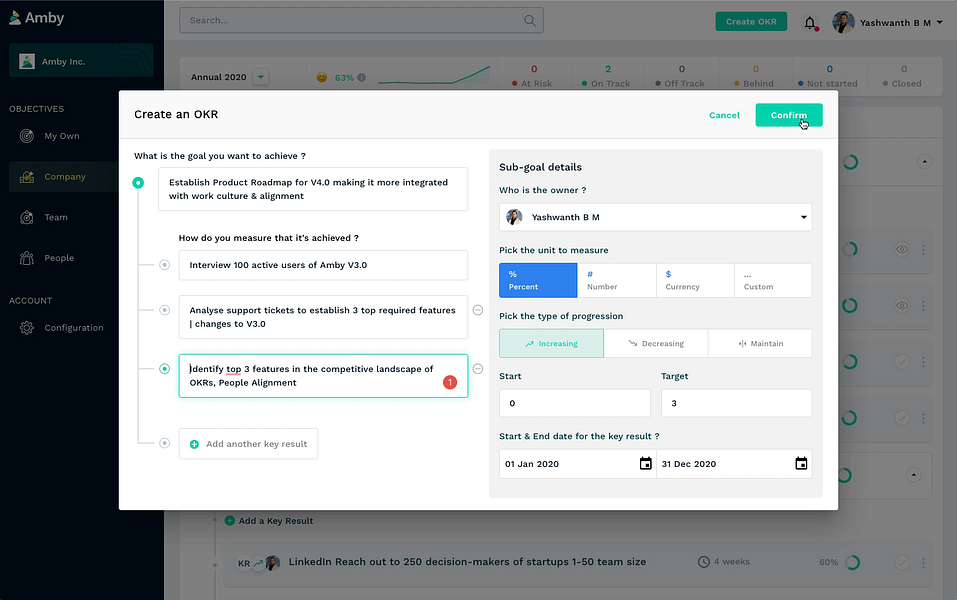This screenshot has height=600, width=957.
Task: Filter by Behind status
Action: 755,76
